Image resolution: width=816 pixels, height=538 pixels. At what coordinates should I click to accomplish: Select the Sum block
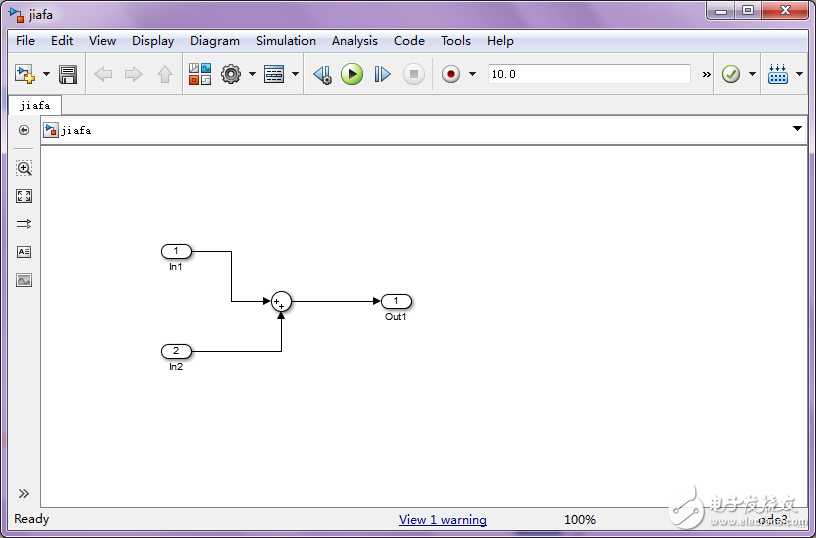[x=281, y=301]
